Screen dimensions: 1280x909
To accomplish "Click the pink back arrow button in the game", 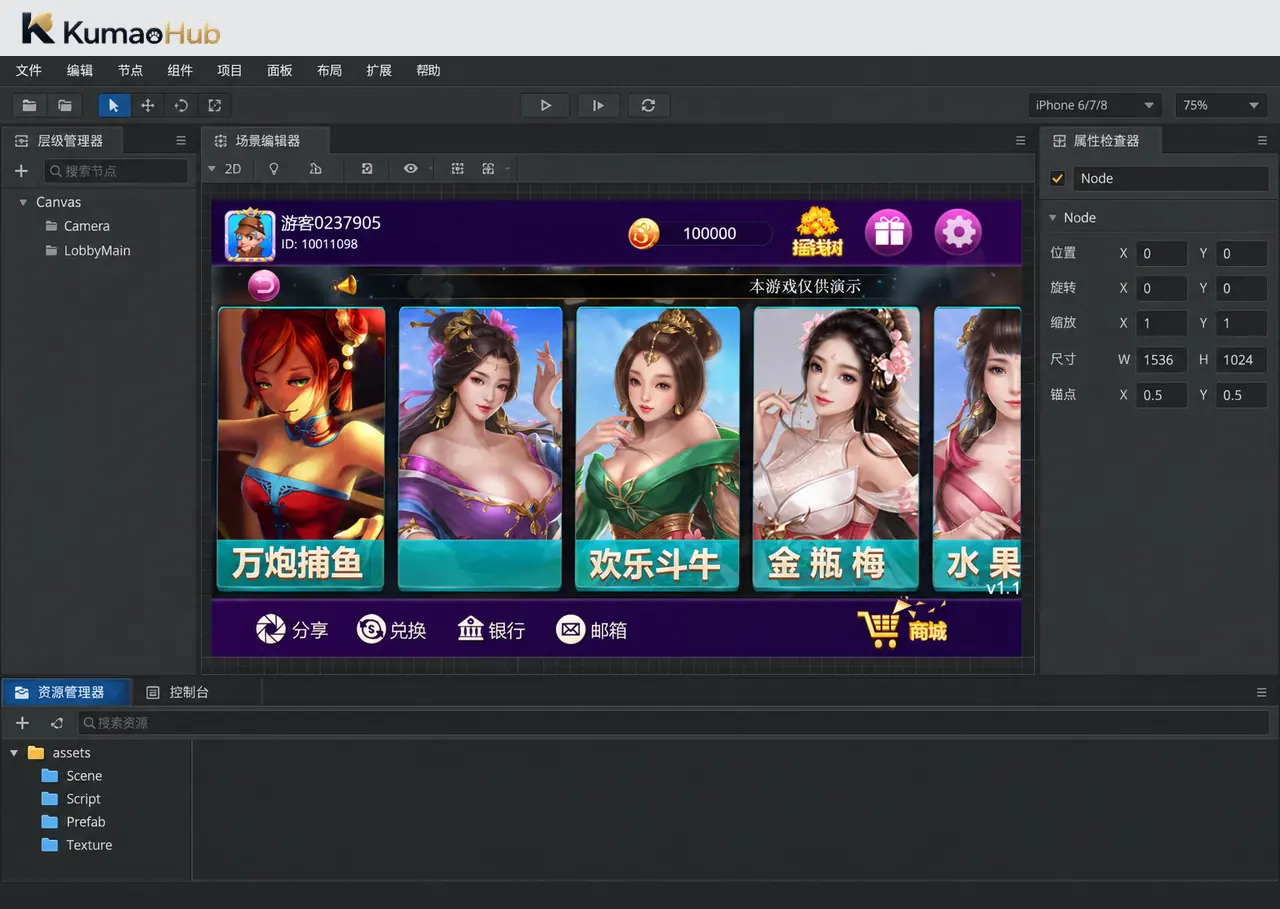I will [264, 286].
